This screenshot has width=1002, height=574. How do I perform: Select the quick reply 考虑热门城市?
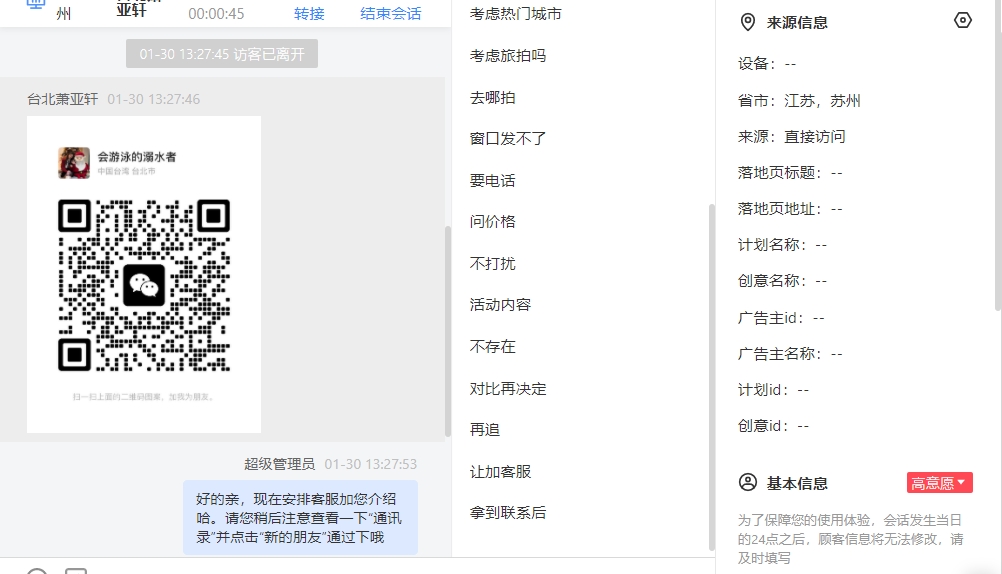click(x=515, y=13)
